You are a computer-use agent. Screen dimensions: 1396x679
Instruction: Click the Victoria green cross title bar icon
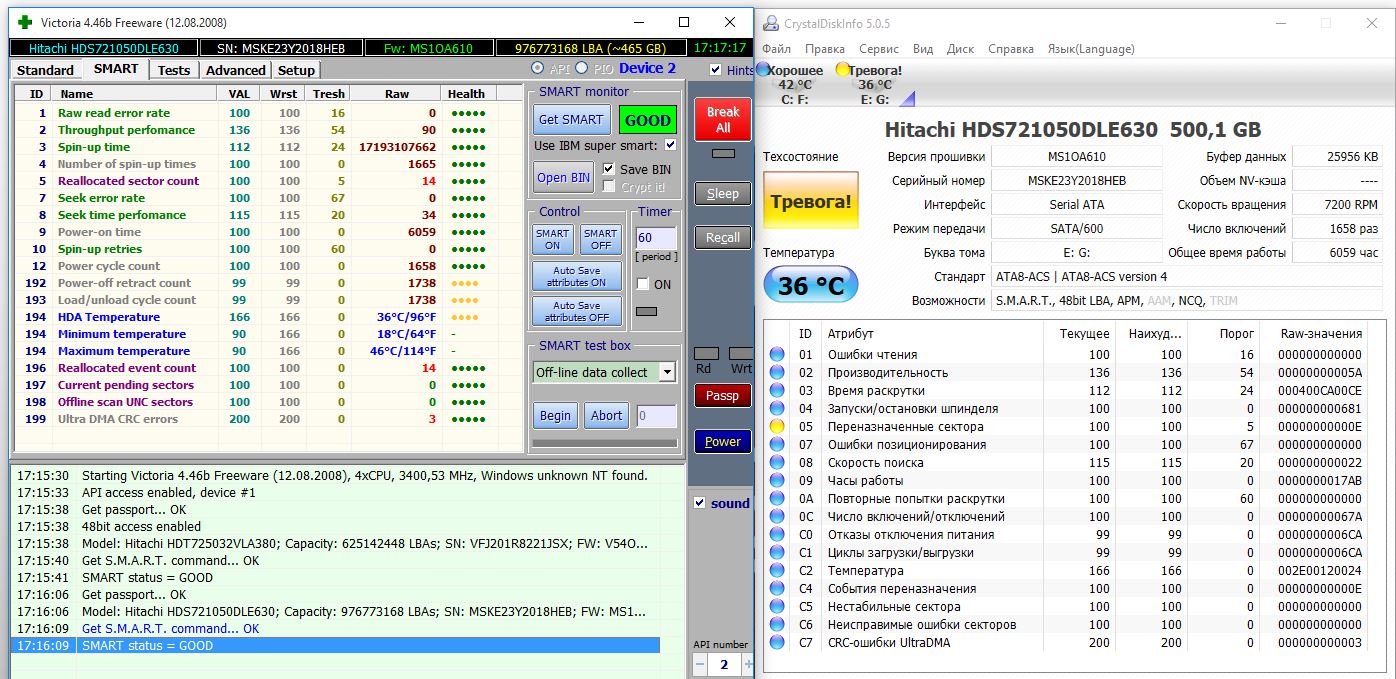[x=25, y=22]
